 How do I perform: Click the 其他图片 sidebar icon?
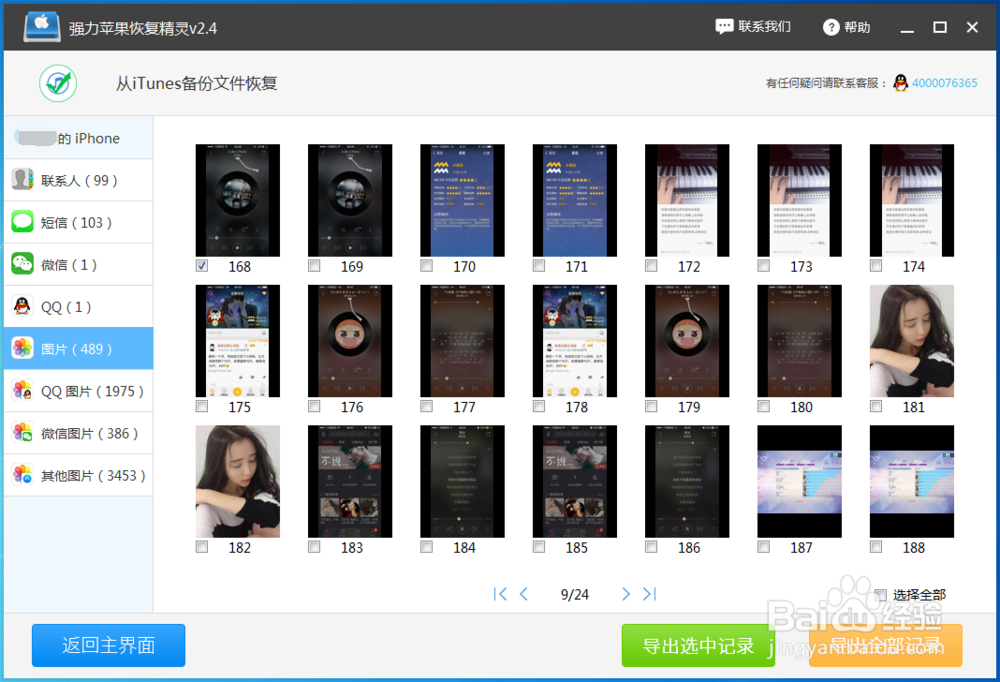(22, 475)
